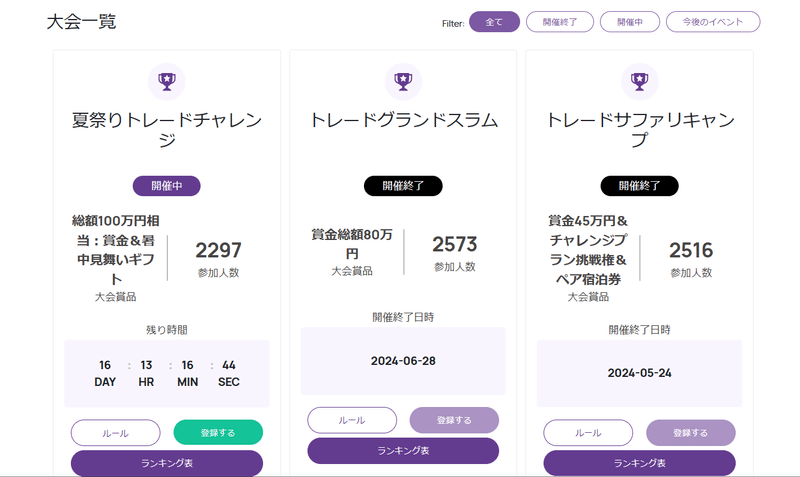Open ルール for 夏祭りトレードチャレンジ
800x477 pixels.
[115, 433]
